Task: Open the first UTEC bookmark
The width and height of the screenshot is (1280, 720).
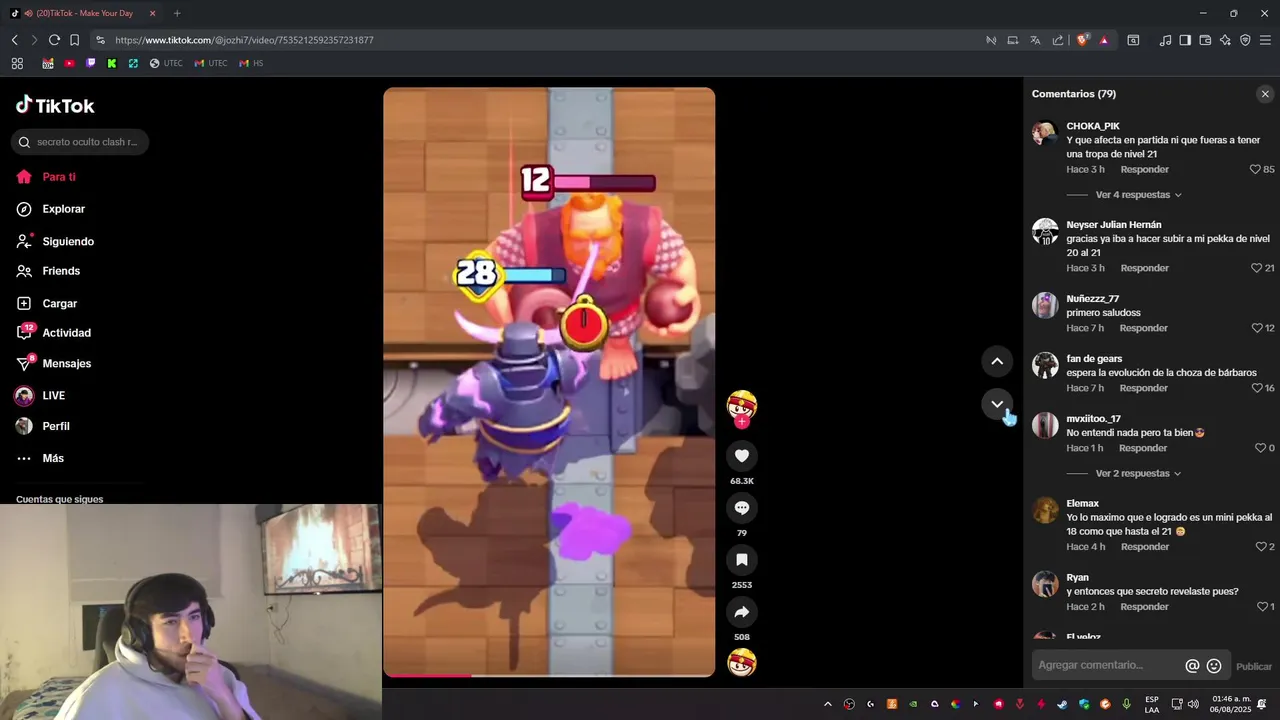Action: tap(166, 63)
